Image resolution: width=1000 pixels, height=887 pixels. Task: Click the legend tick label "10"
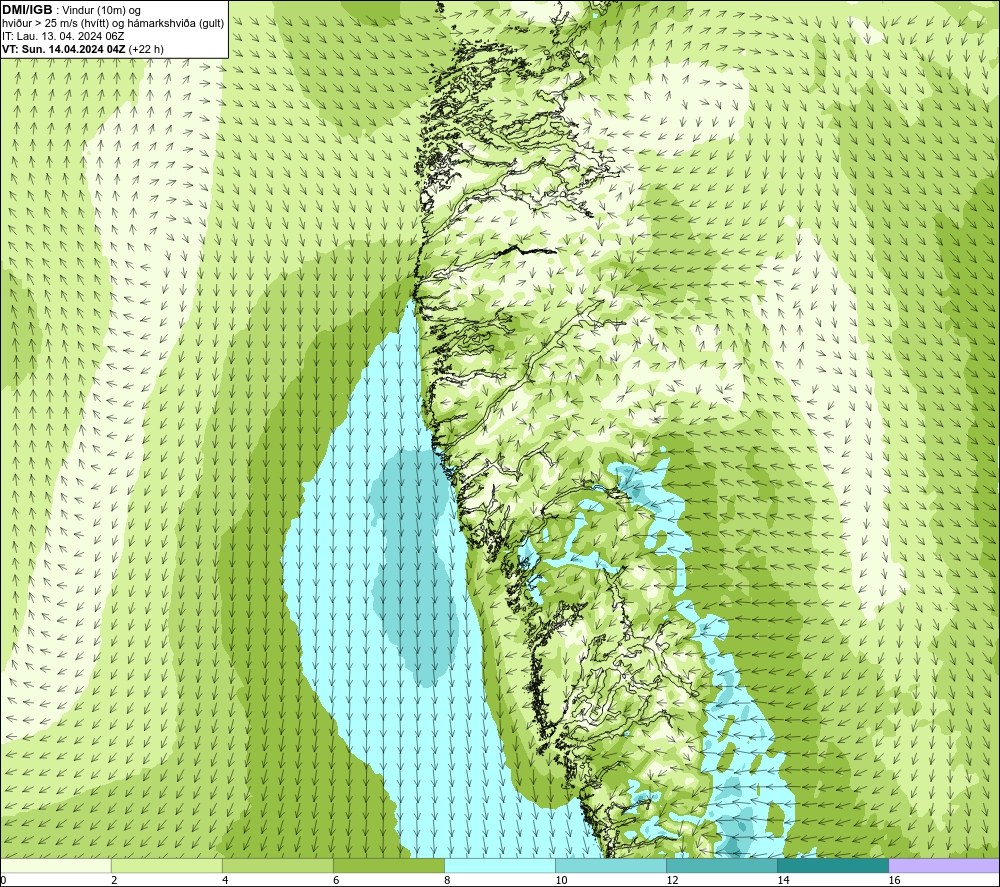561,881
